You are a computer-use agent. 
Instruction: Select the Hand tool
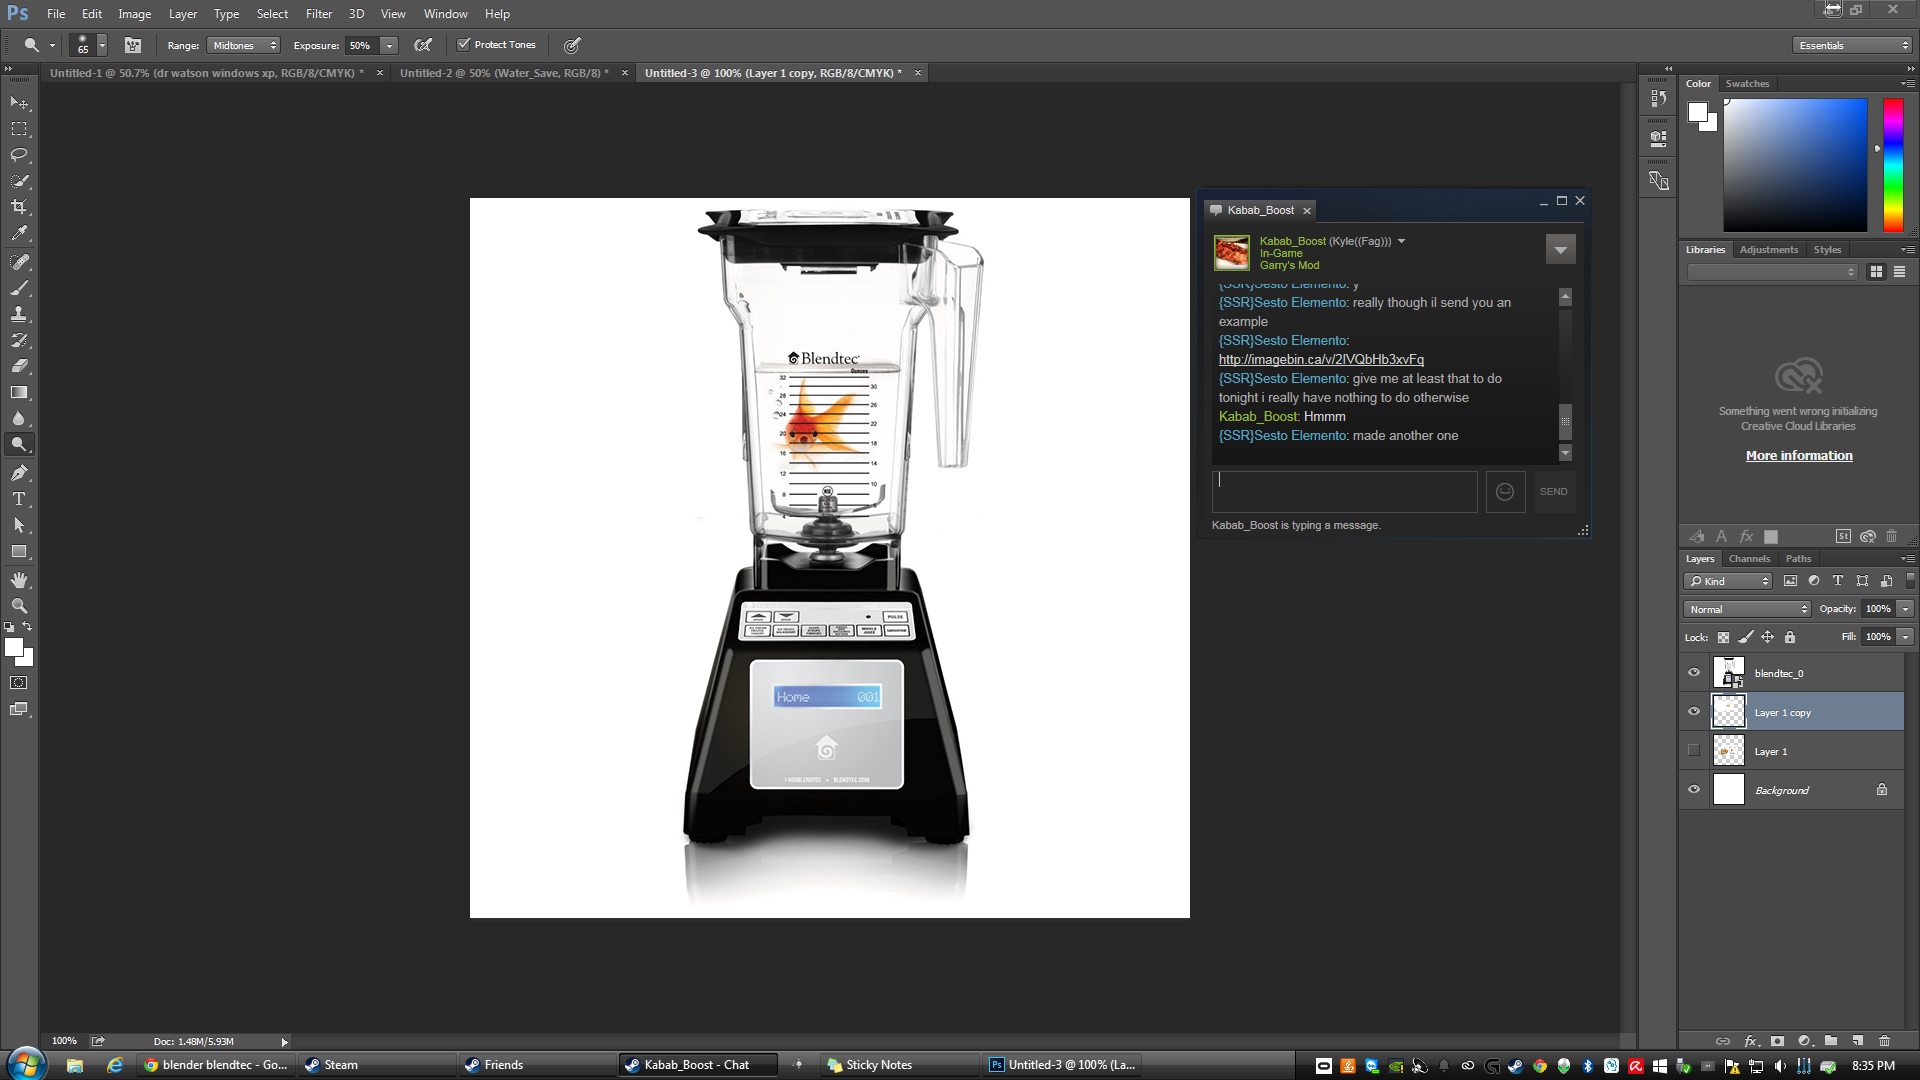pos(19,580)
